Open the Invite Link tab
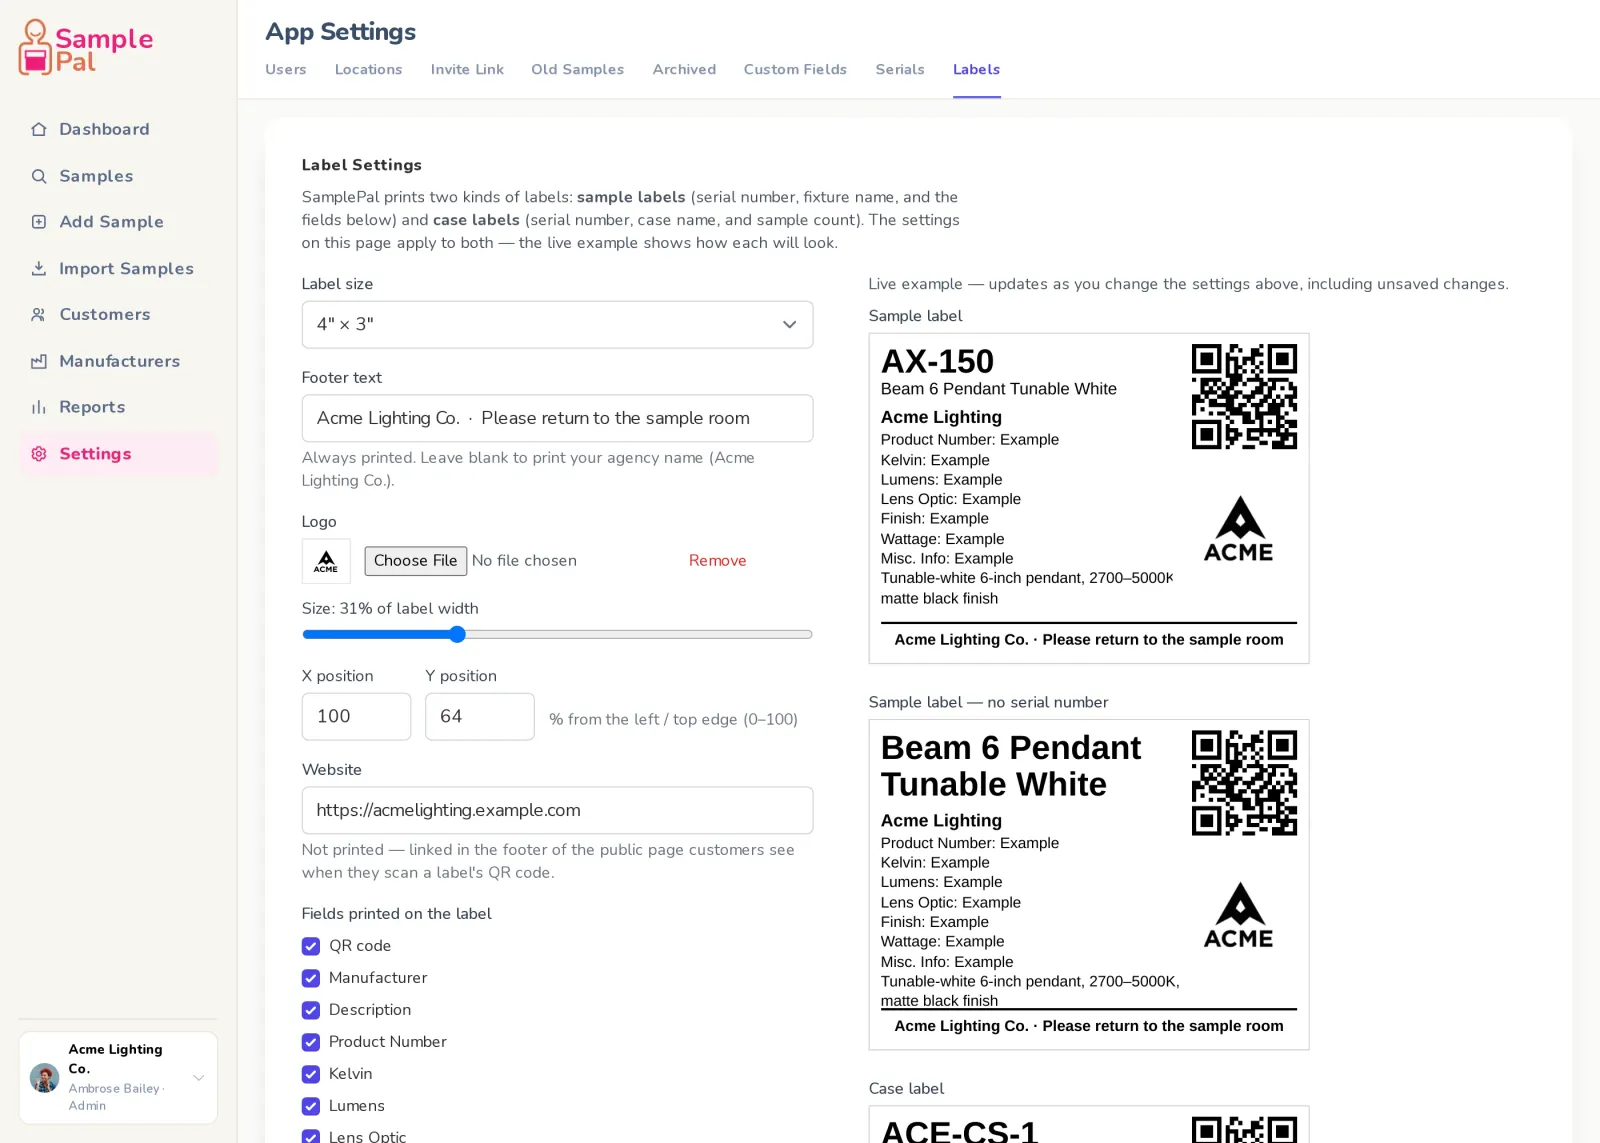The width and height of the screenshot is (1600, 1143). pyautogui.click(x=467, y=69)
